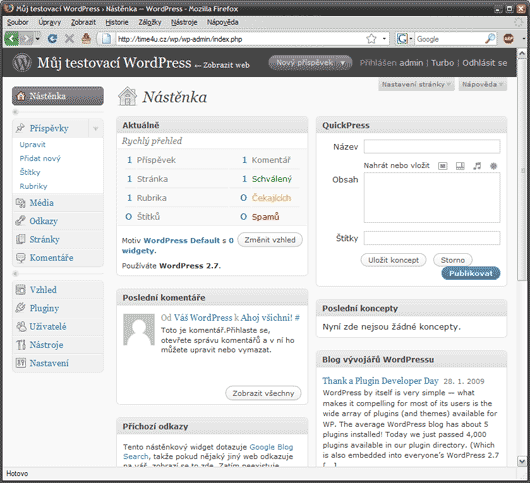Click the WordPress logo in the header

click(x=22, y=63)
